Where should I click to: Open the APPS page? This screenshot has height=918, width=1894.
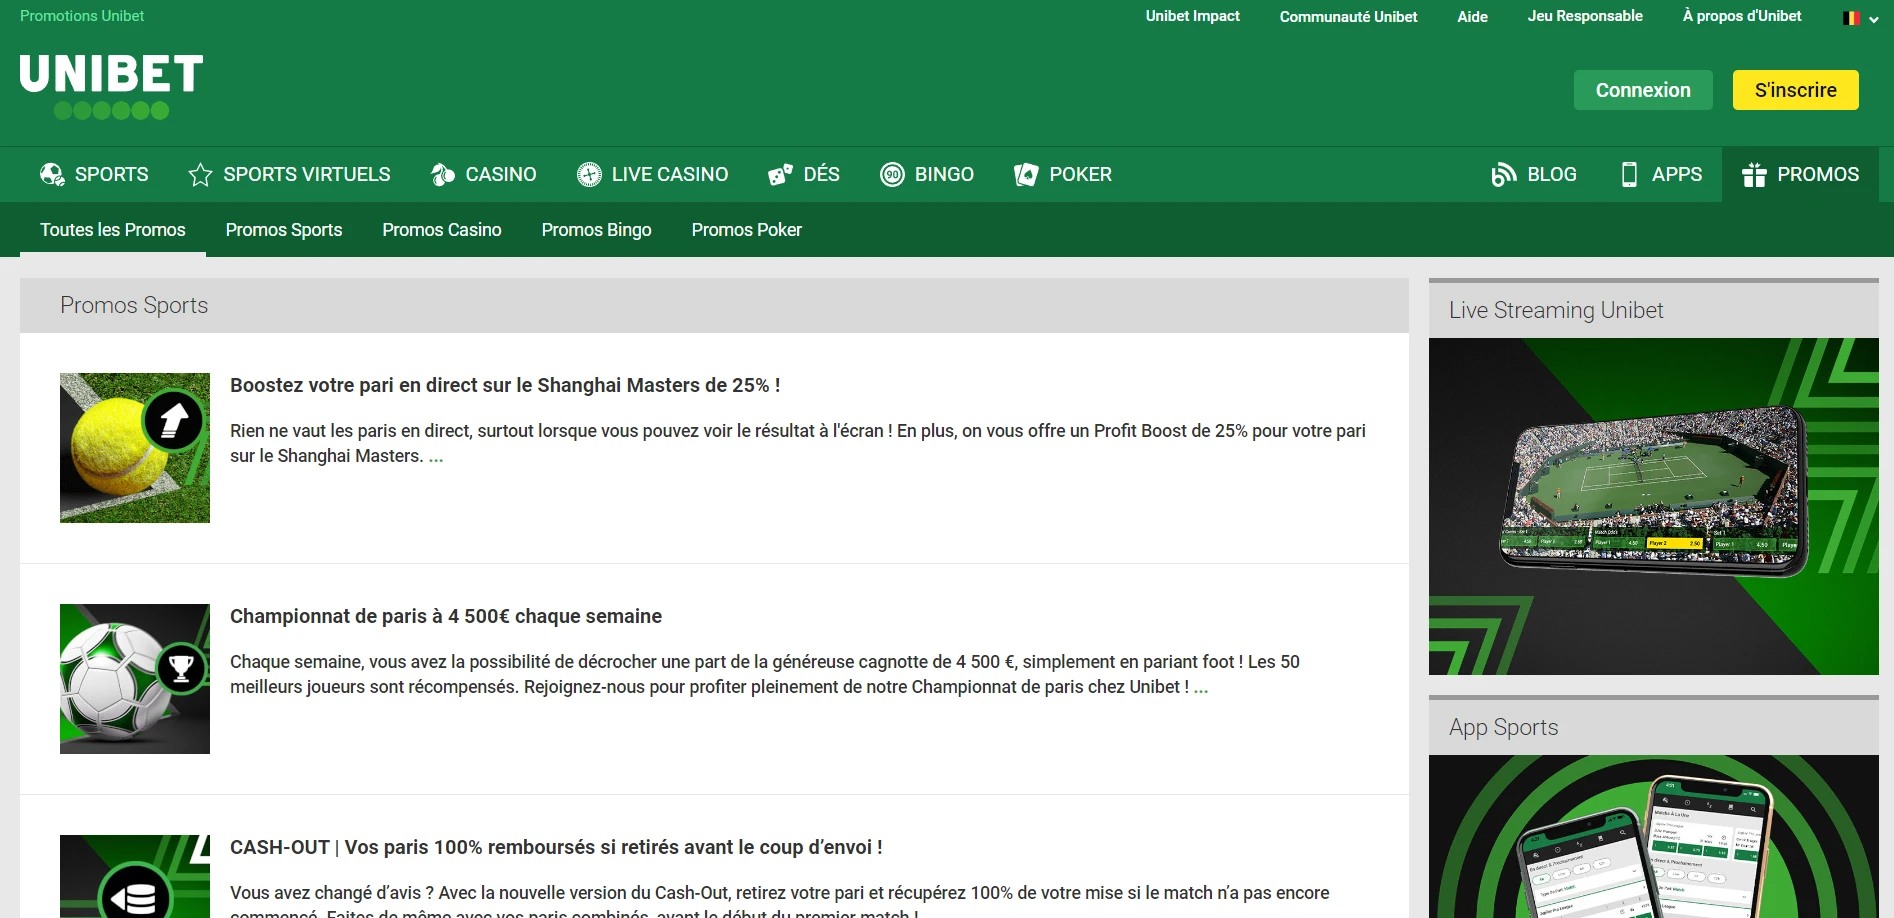[1661, 175]
